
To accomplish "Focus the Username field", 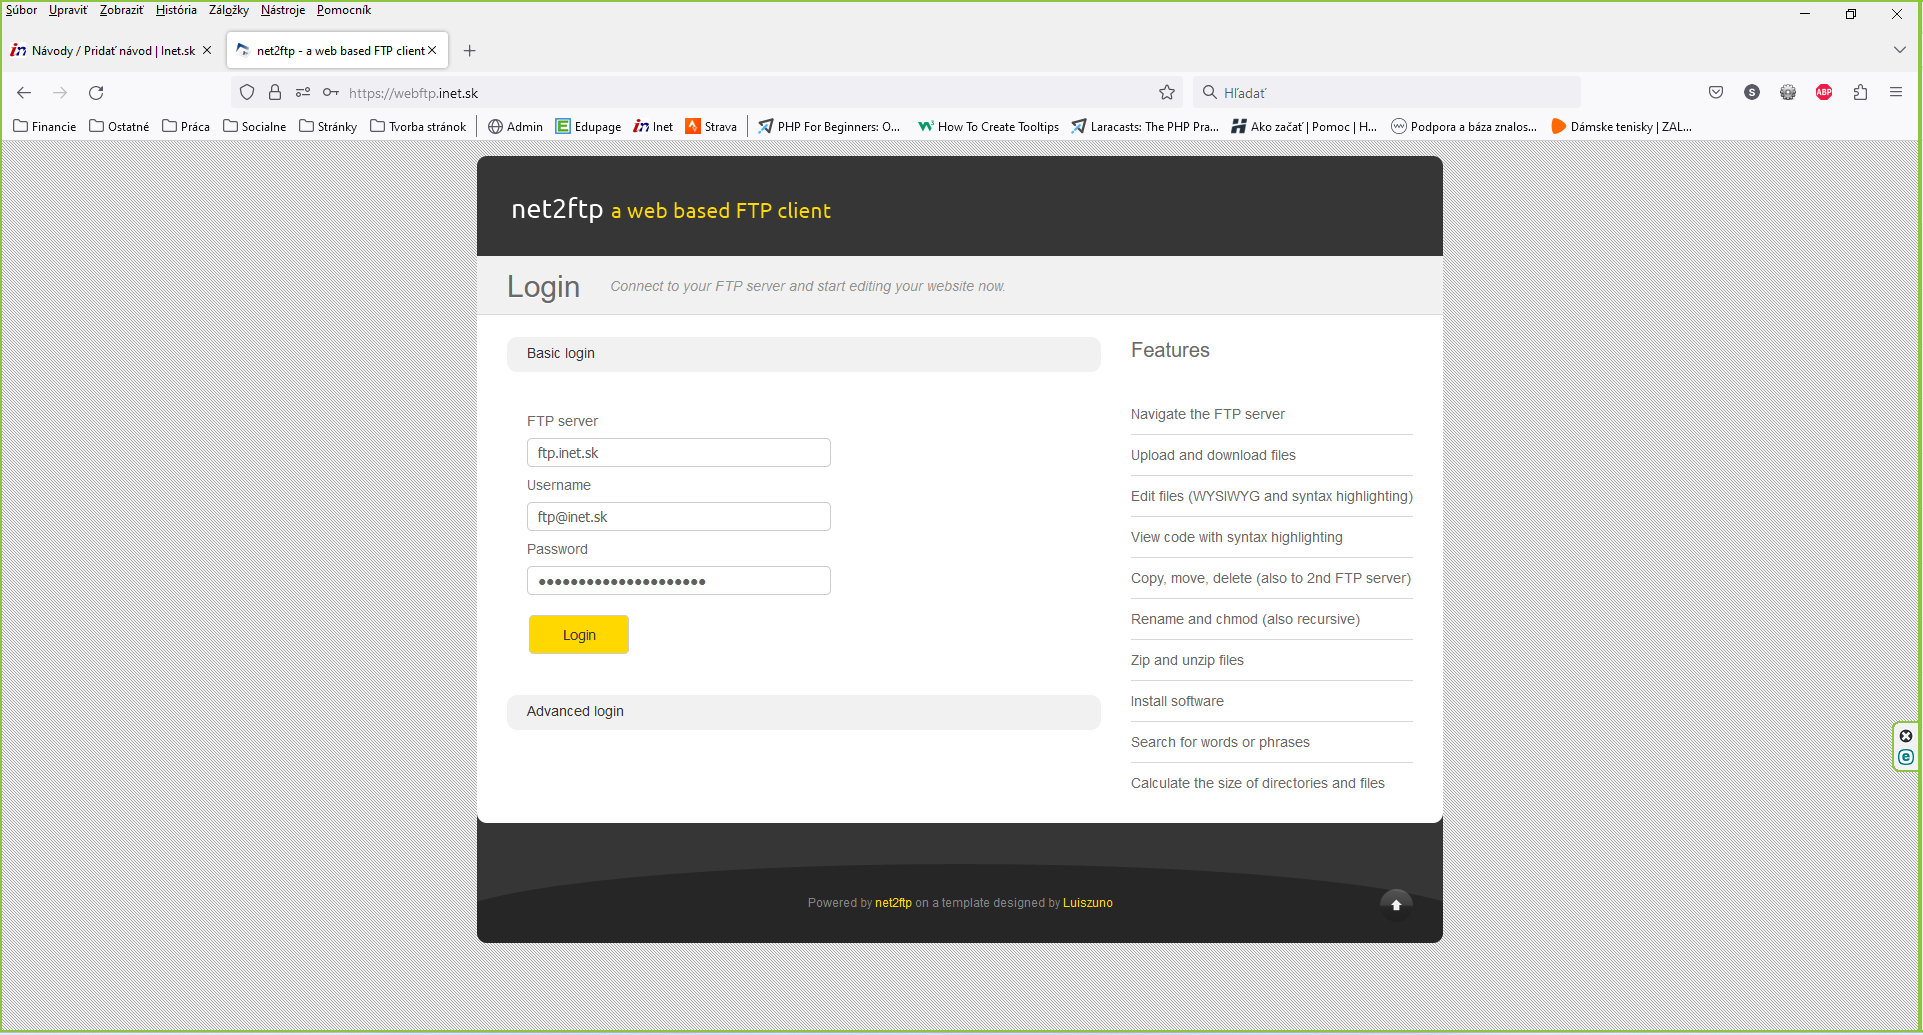I will tap(679, 517).
